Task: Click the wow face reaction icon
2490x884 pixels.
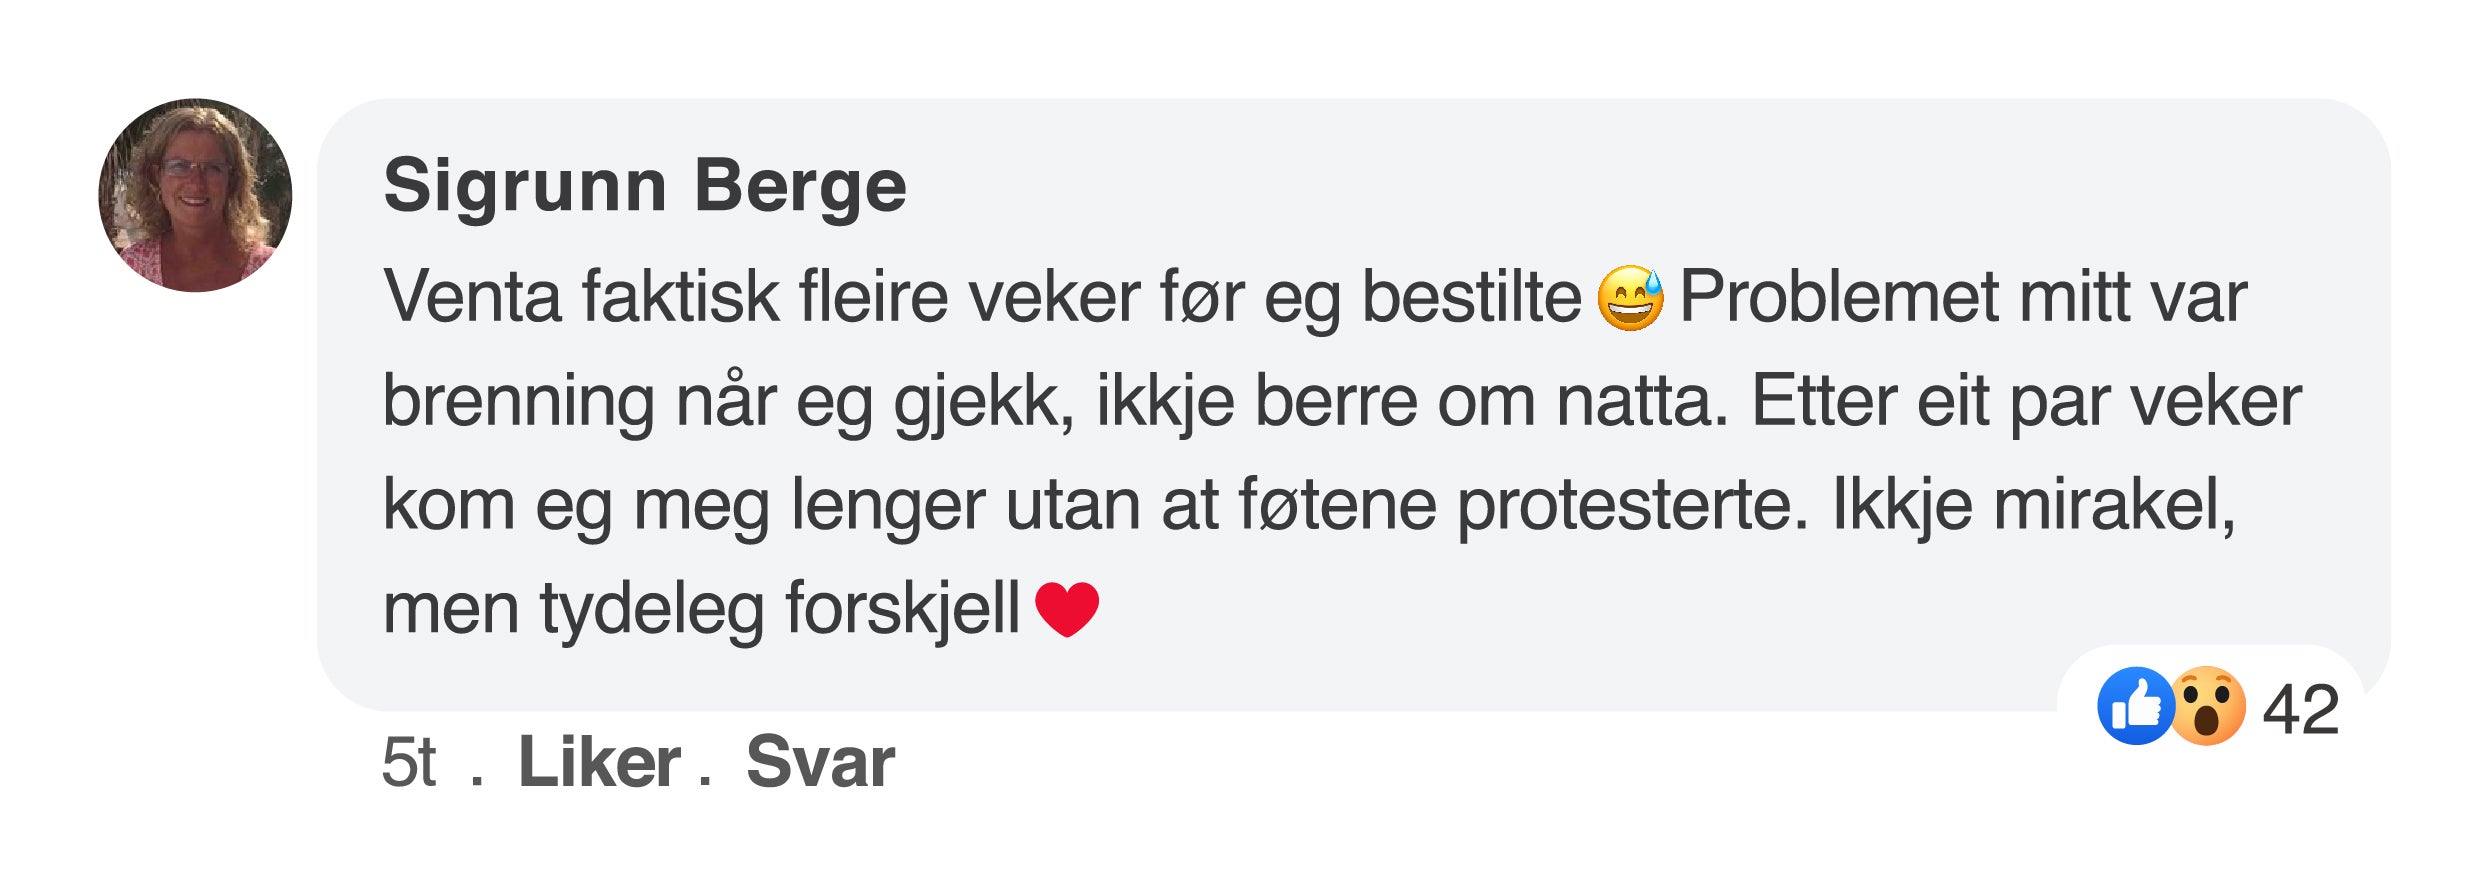Action: click(x=2208, y=706)
